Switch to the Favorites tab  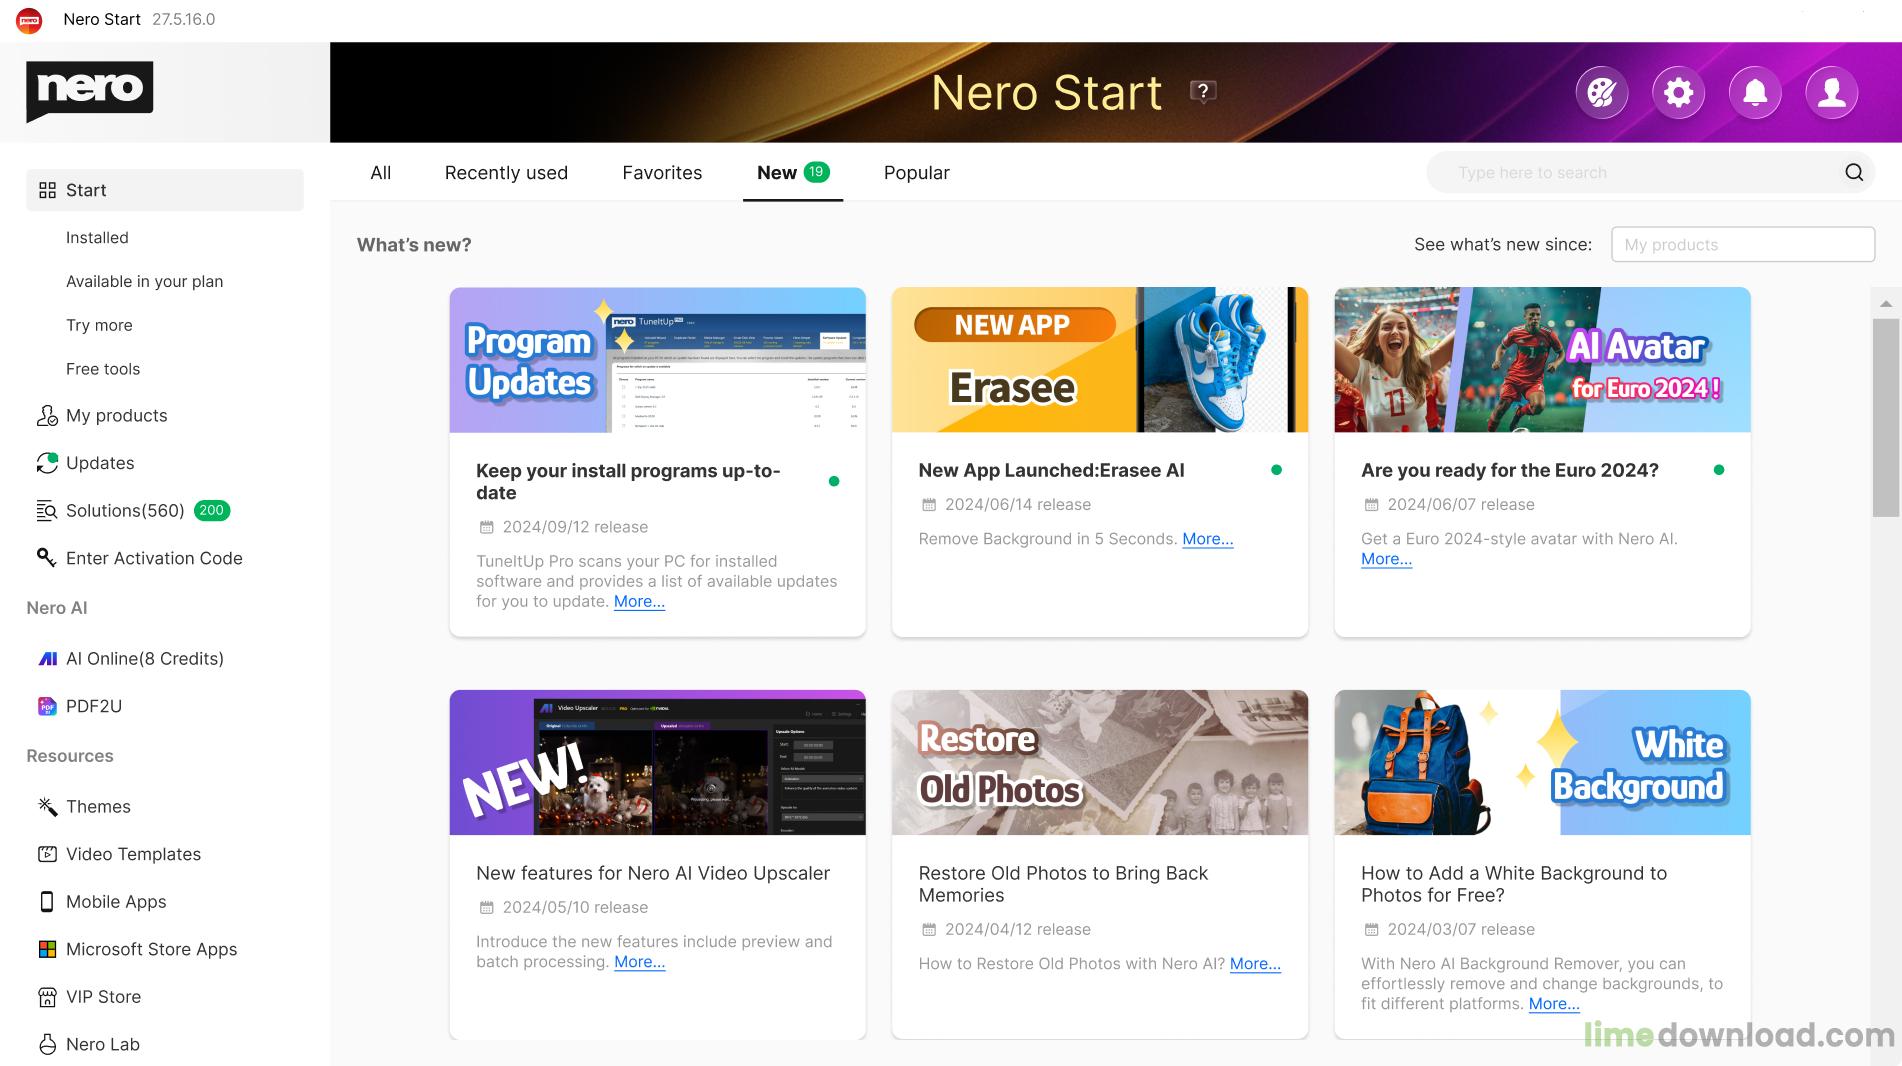click(x=662, y=173)
